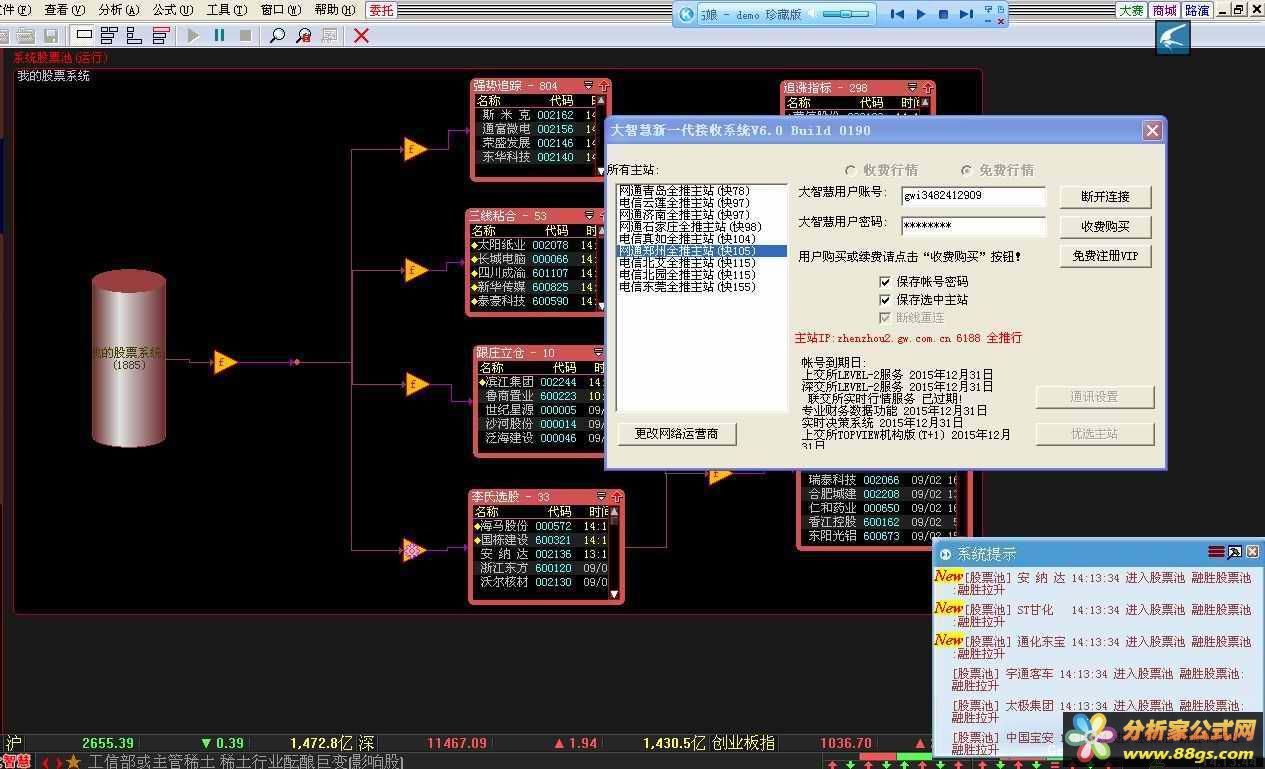Click the orange filter node before 三线粘合
The image size is (1265, 769).
coord(415,269)
